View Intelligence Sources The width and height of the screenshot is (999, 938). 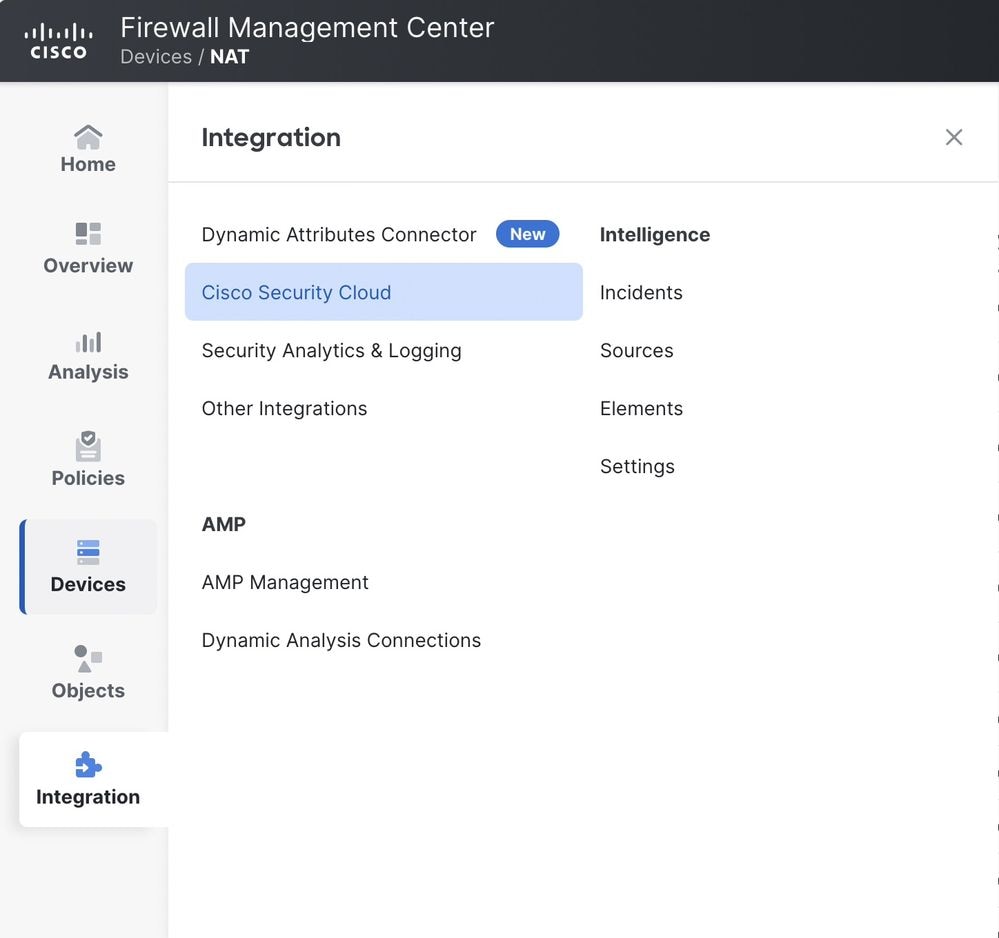pyautogui.click(x=637, y=351)
